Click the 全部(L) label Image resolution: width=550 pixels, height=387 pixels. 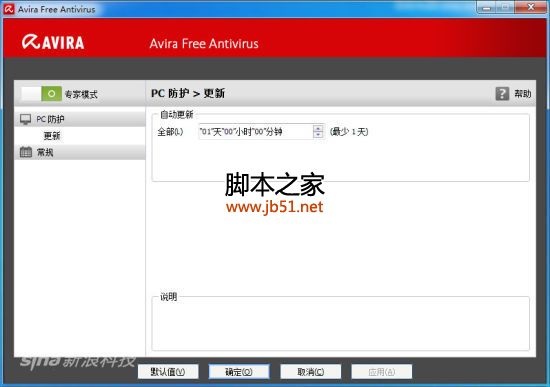tap(170, 132)
